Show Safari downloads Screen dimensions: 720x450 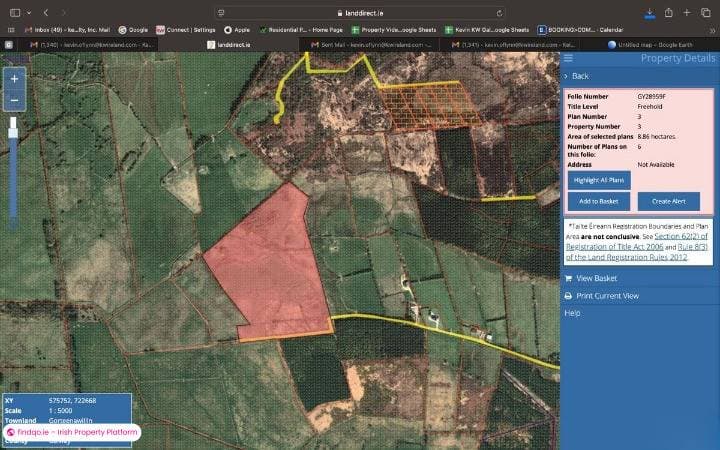click(650, 13)
